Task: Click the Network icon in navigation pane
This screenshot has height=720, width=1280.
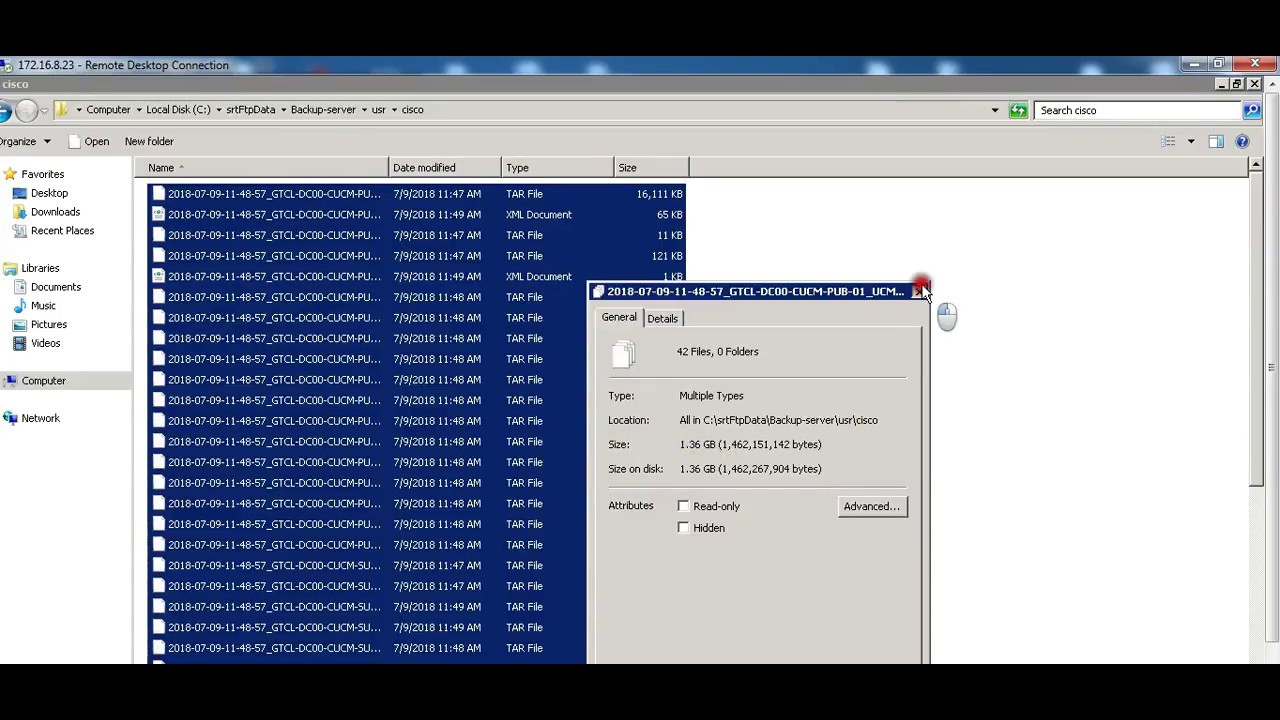Action: [x=10, y=418]
